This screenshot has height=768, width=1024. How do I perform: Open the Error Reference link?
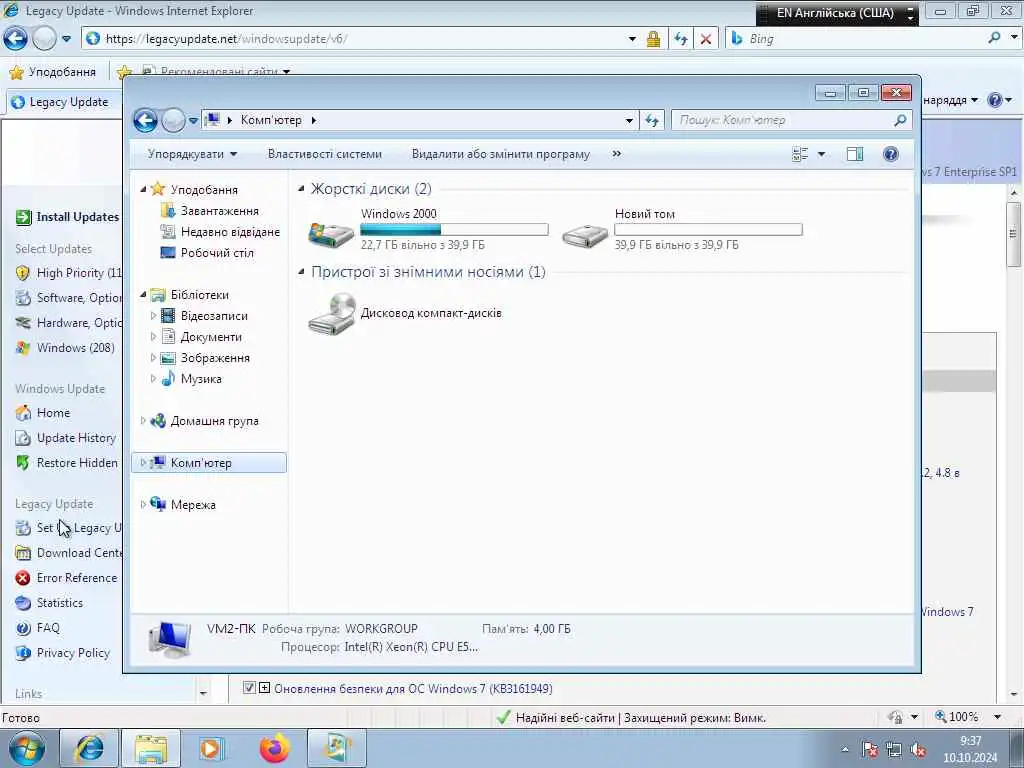point(76,578)
